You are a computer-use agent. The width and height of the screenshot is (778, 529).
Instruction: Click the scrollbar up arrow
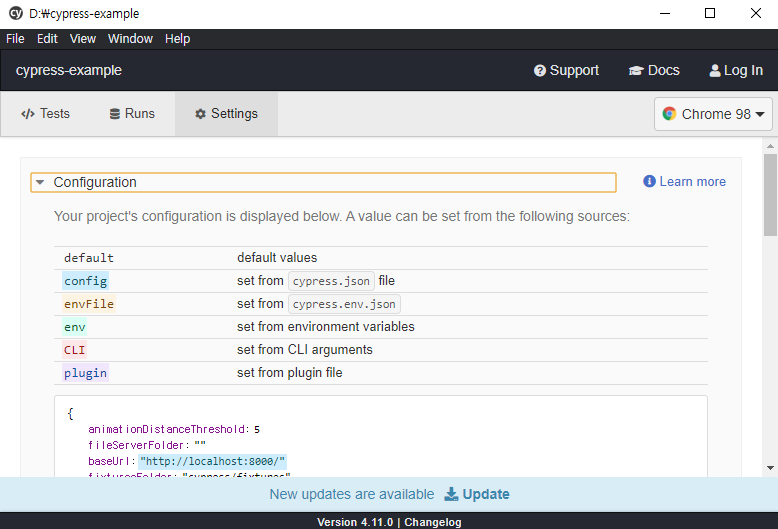coord(770,146)
